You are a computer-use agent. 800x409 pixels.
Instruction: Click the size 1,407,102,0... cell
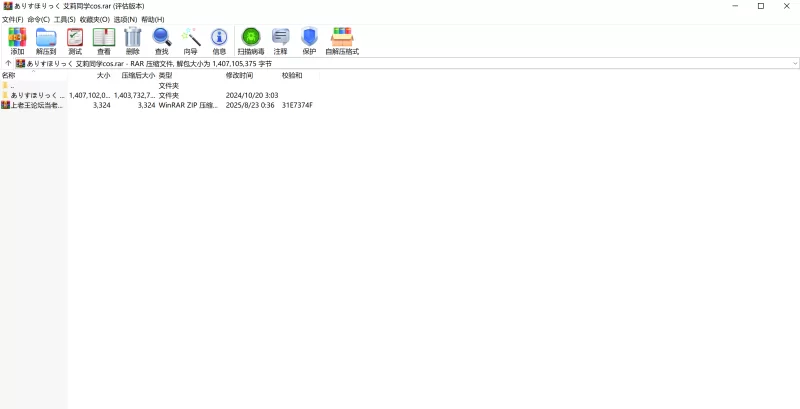90,95
